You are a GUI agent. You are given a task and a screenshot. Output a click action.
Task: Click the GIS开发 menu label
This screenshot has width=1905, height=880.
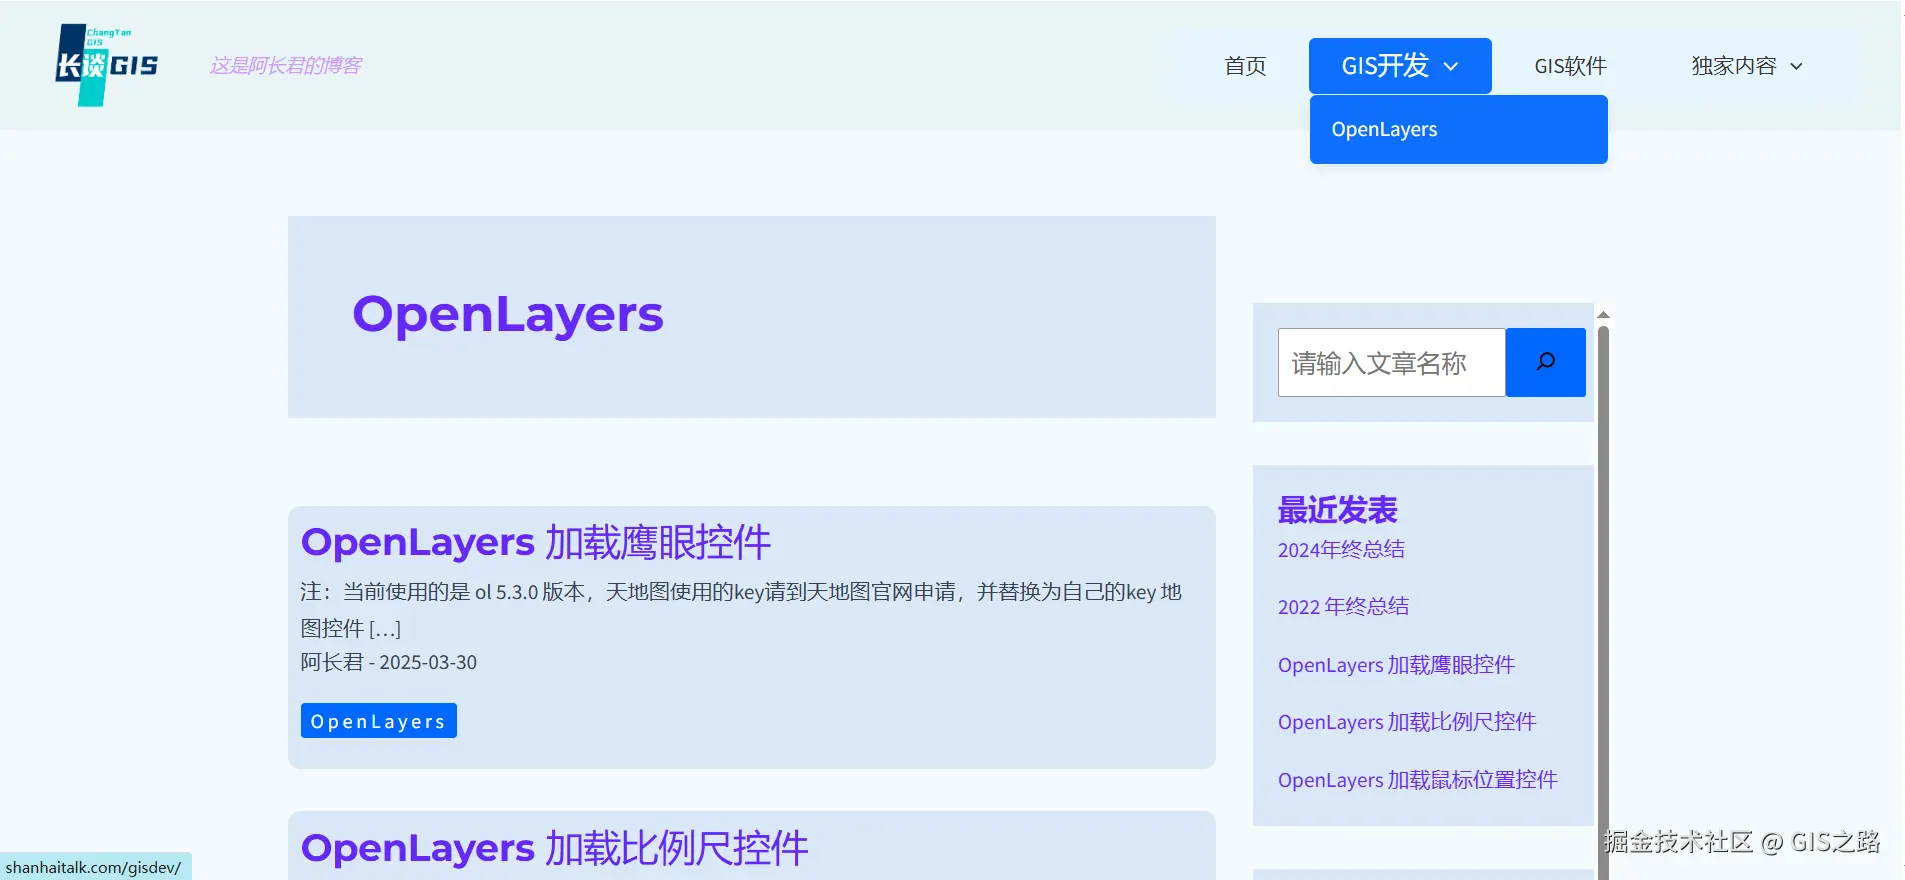1385,66
